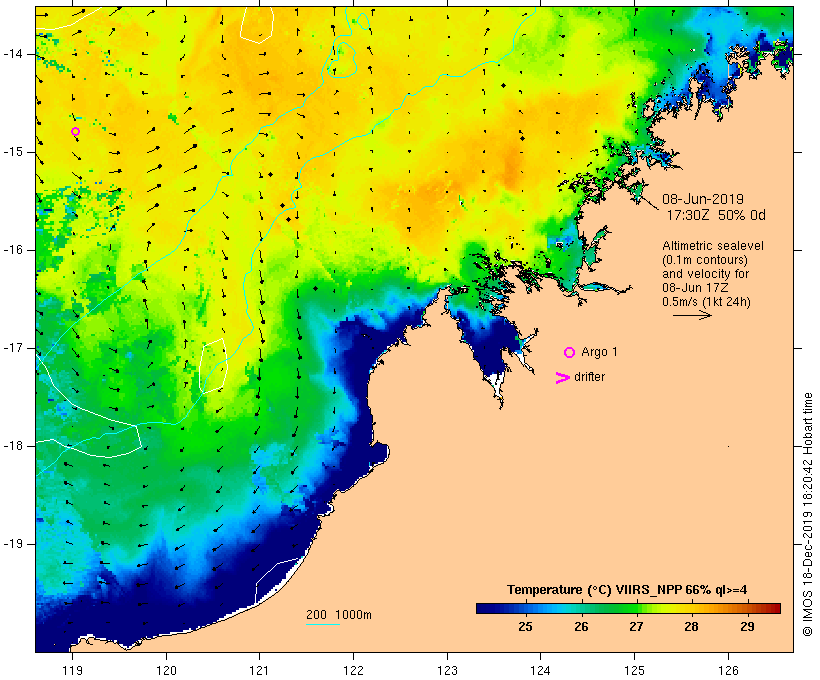The image size is (820, 680).
Task: Click the latitude axis label -15
Action: [x=12, y=152]
